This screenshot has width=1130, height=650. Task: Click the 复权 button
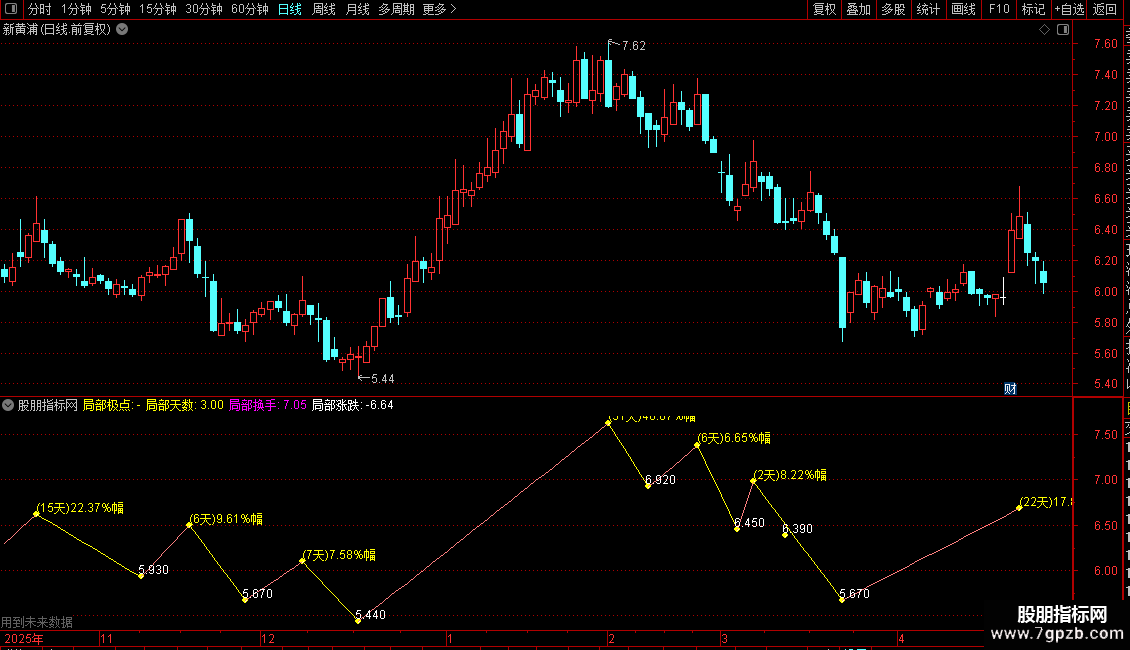[824, 9]
